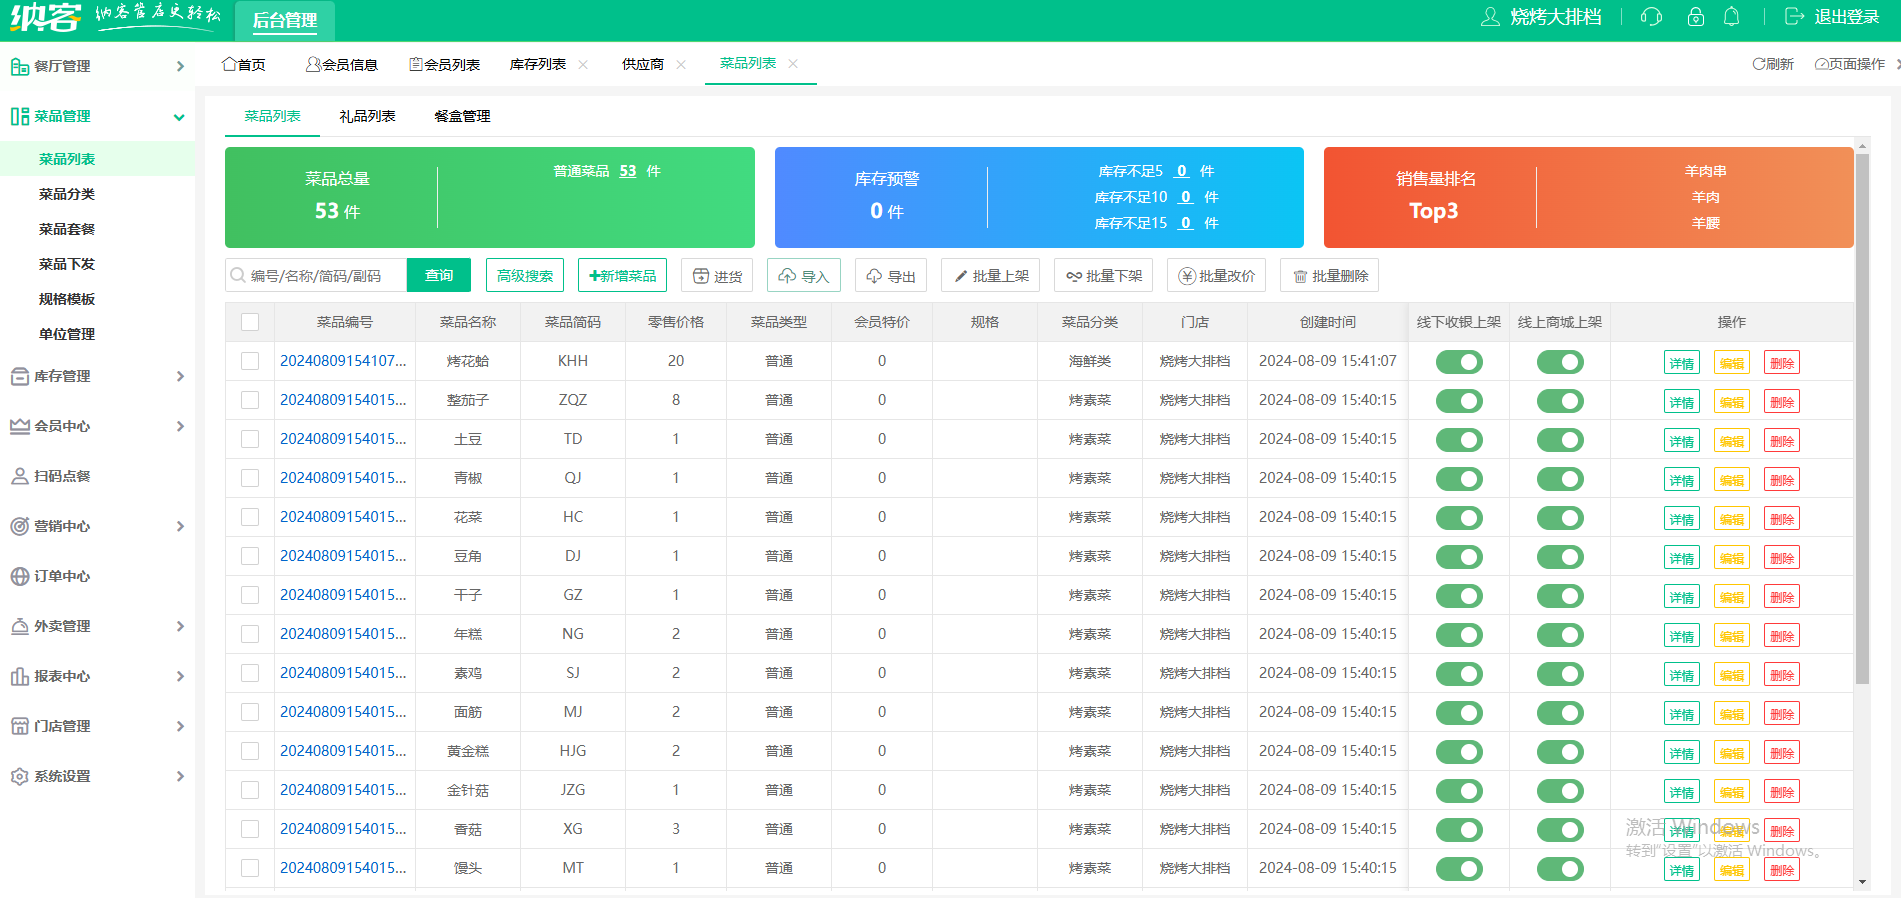Click 批量下架 button
This screenshot has width=1901, height=898.
click(1104, 275)
